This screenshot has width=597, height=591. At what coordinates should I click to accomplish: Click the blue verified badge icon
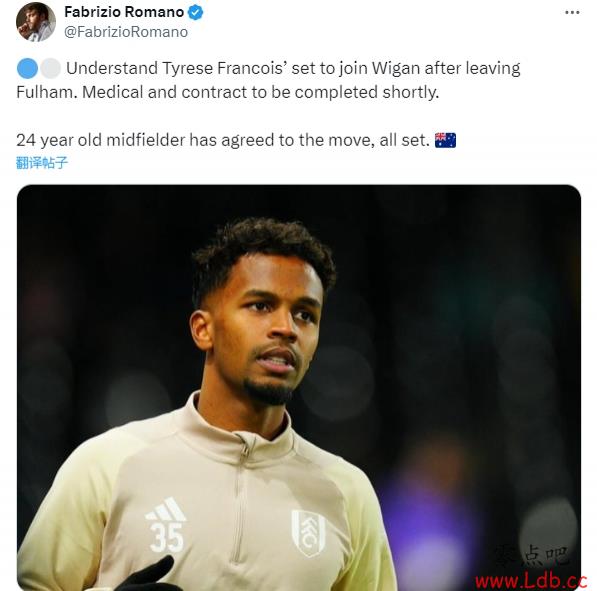[x=196, y=13]
